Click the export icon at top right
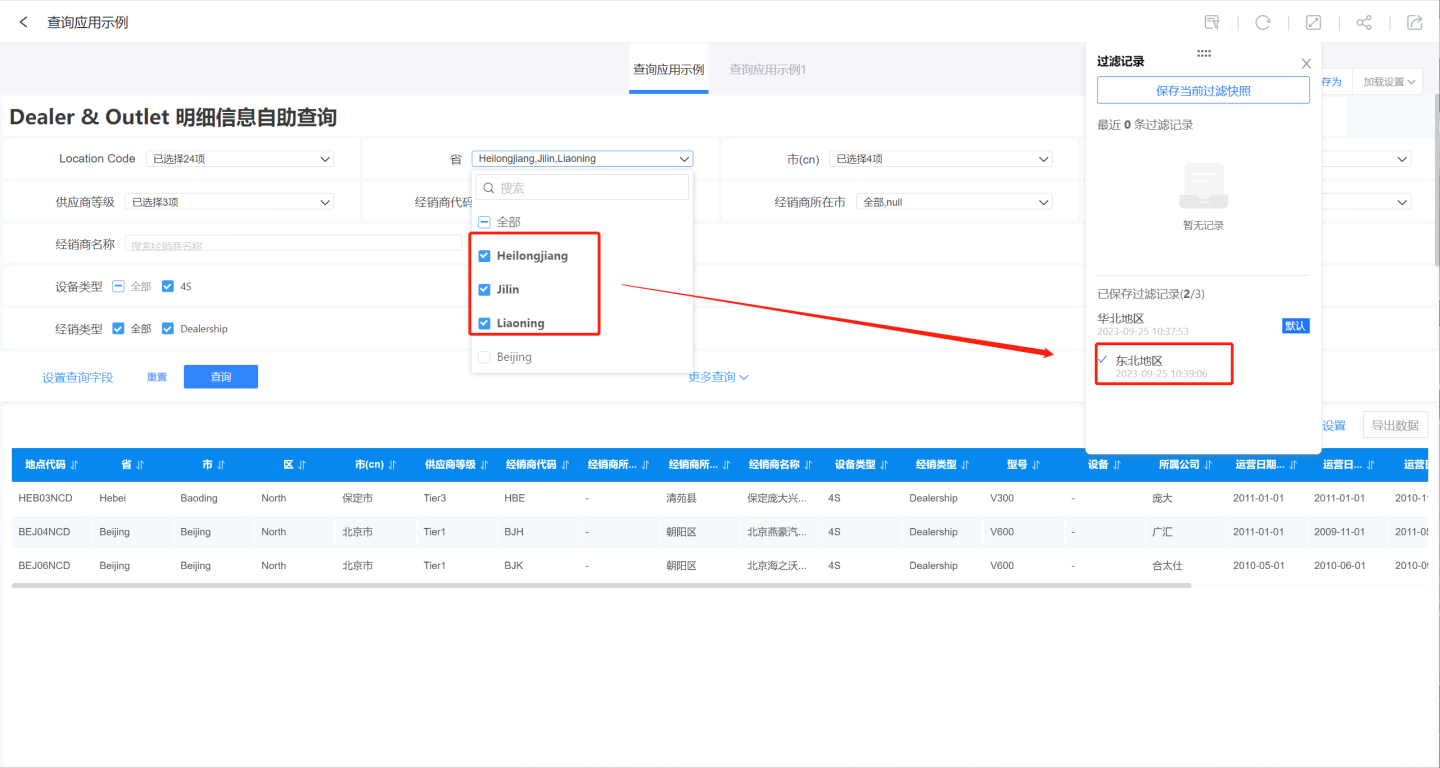The width and height of the screenshot is (1440, 768). tap(1414, 22)
